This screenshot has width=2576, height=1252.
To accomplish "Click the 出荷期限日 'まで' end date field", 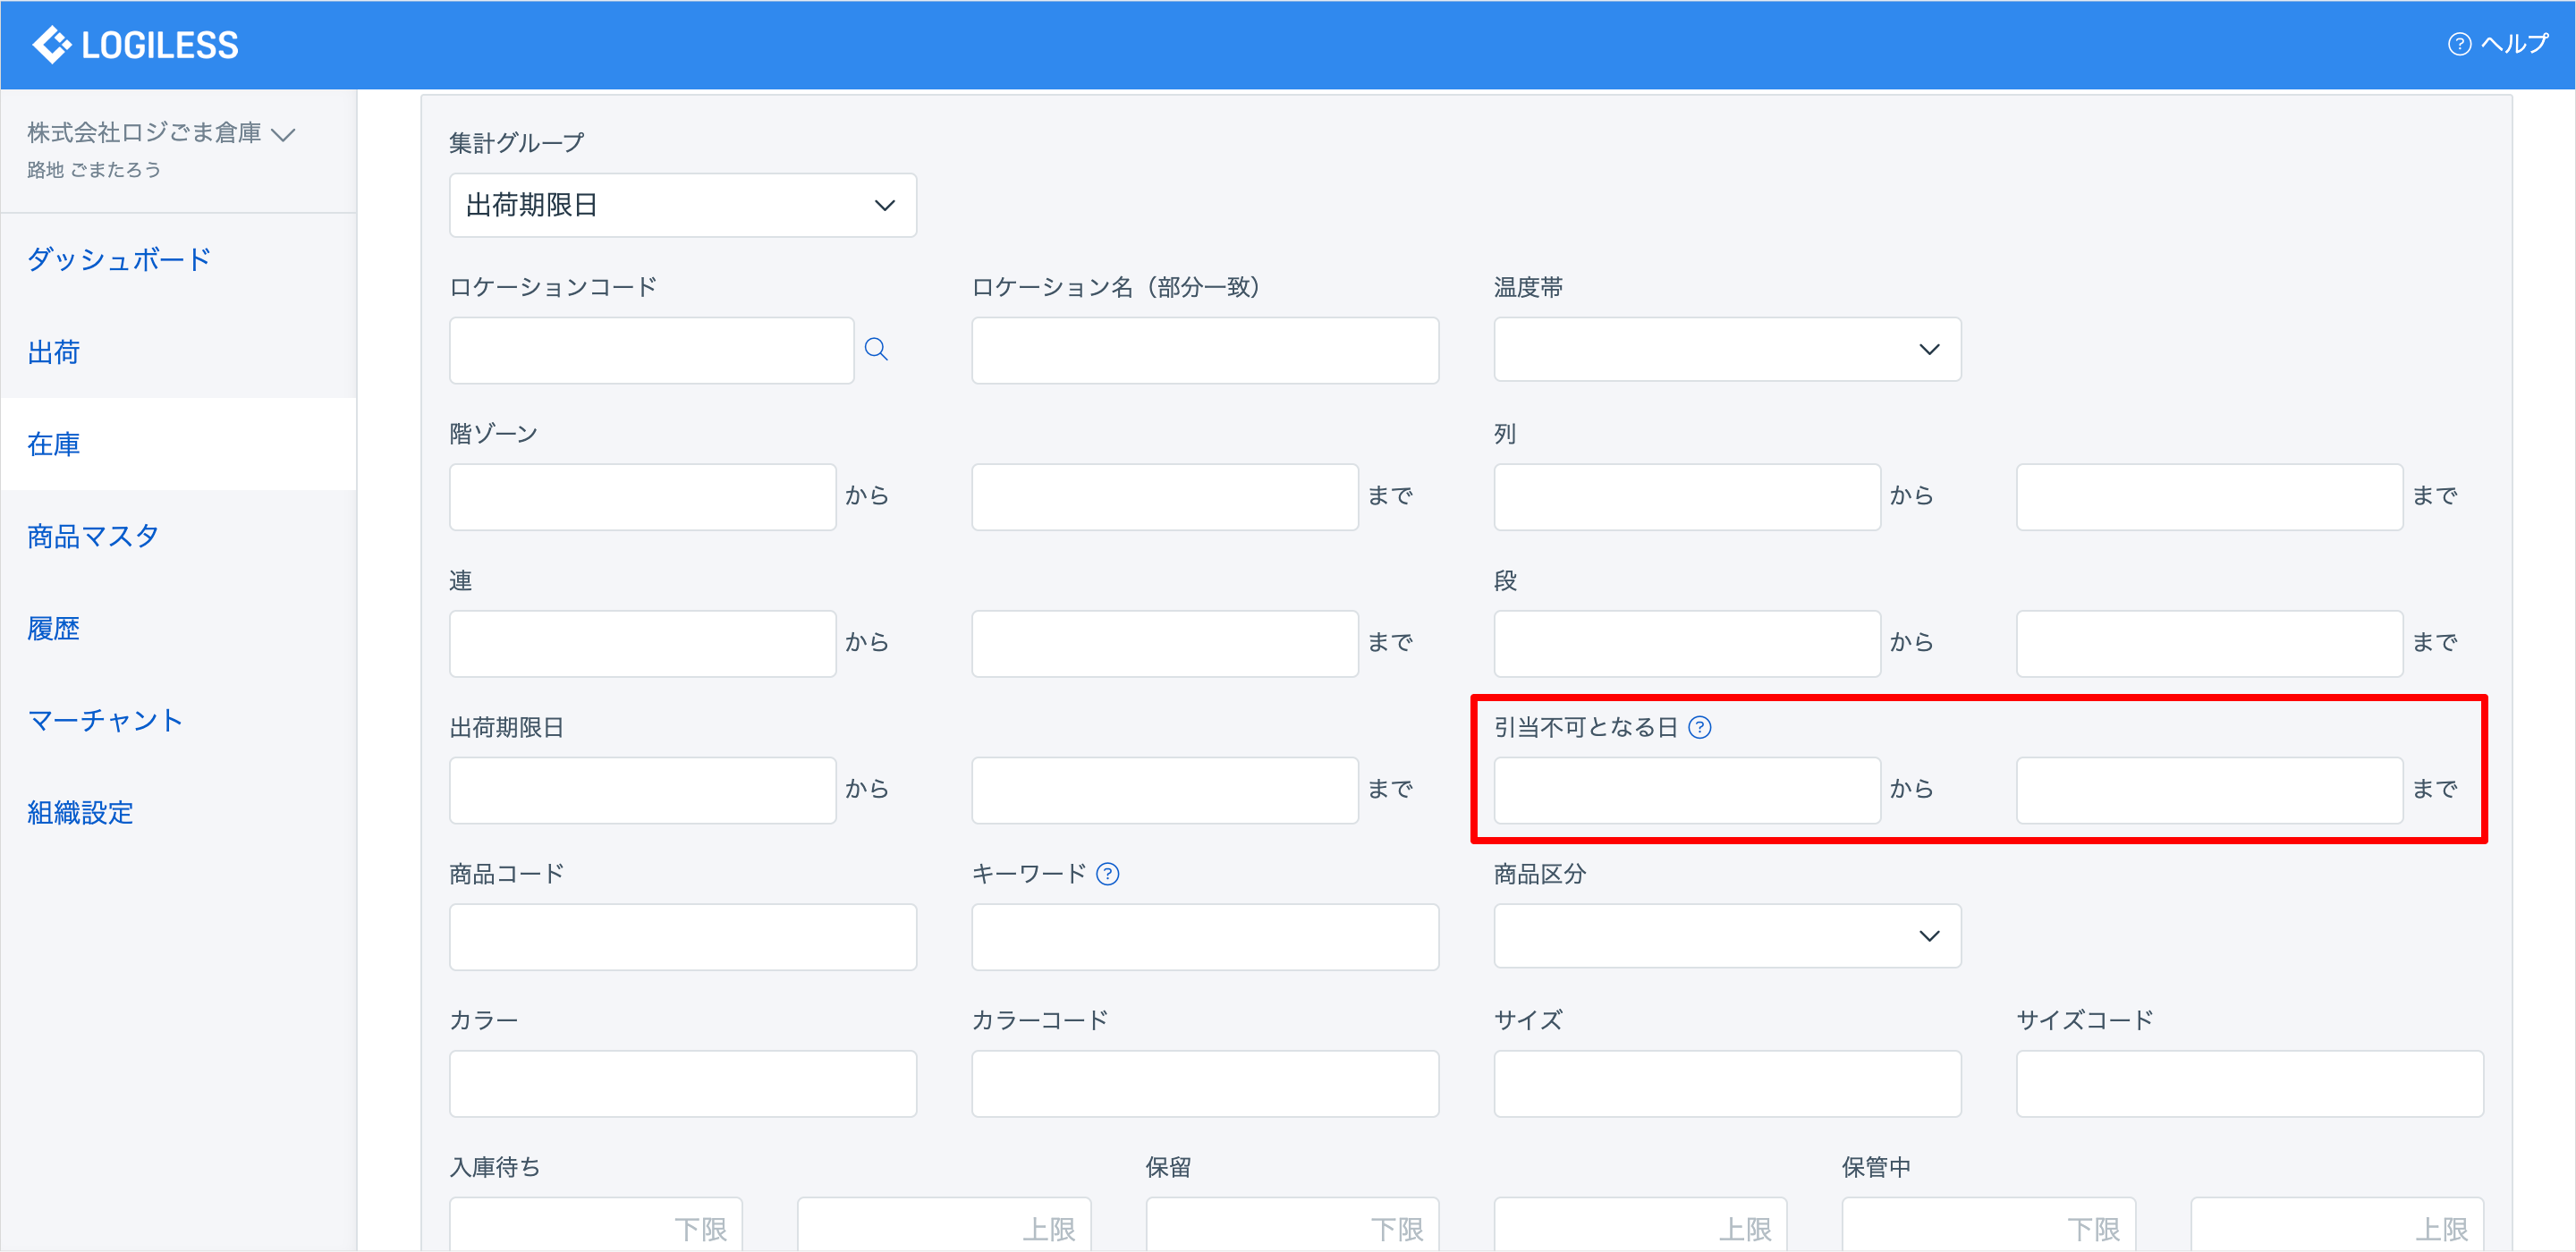I will [1165, 790].
